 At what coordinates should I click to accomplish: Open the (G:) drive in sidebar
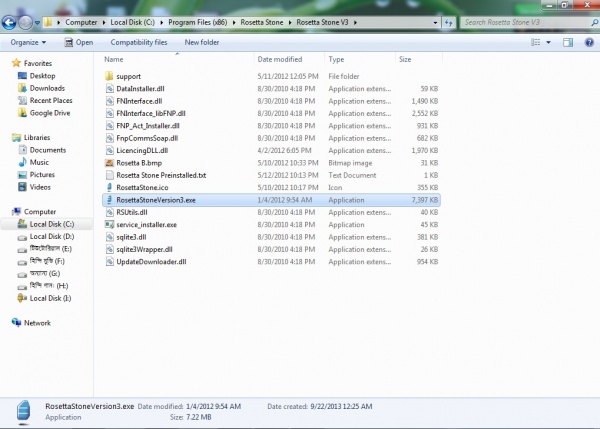[x=45, y=274]
